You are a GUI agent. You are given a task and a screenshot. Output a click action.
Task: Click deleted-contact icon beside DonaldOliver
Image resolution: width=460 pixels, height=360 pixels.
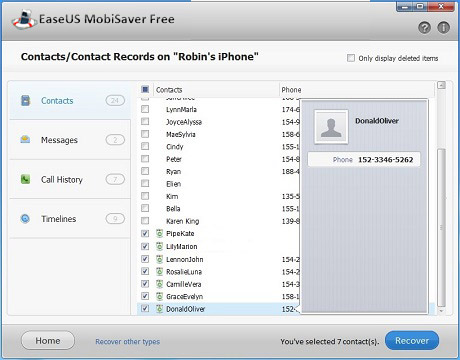coord(160,309)
